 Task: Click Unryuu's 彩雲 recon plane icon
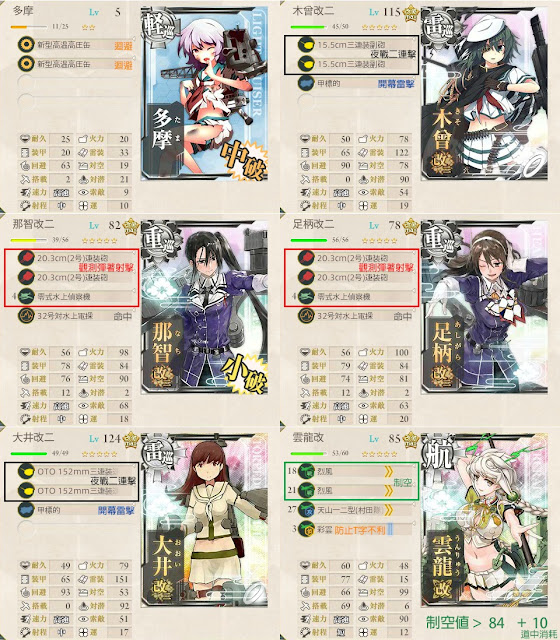pos(306,529)
